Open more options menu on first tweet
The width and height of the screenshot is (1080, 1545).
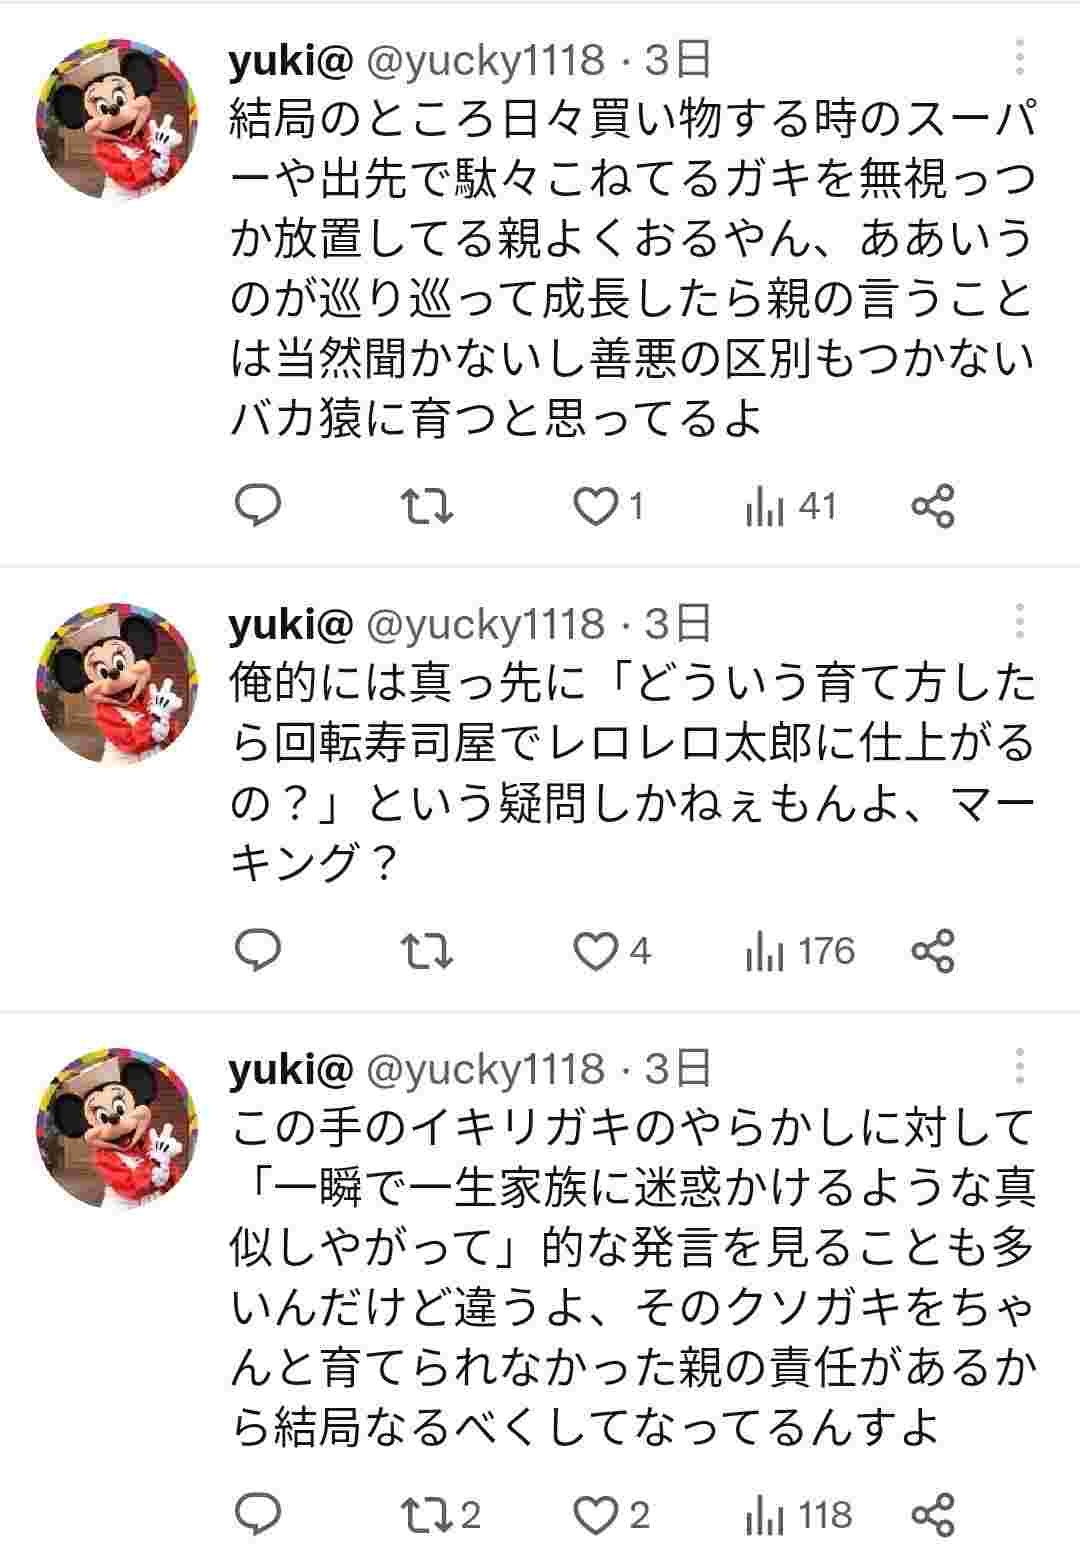click(1019, 58)
